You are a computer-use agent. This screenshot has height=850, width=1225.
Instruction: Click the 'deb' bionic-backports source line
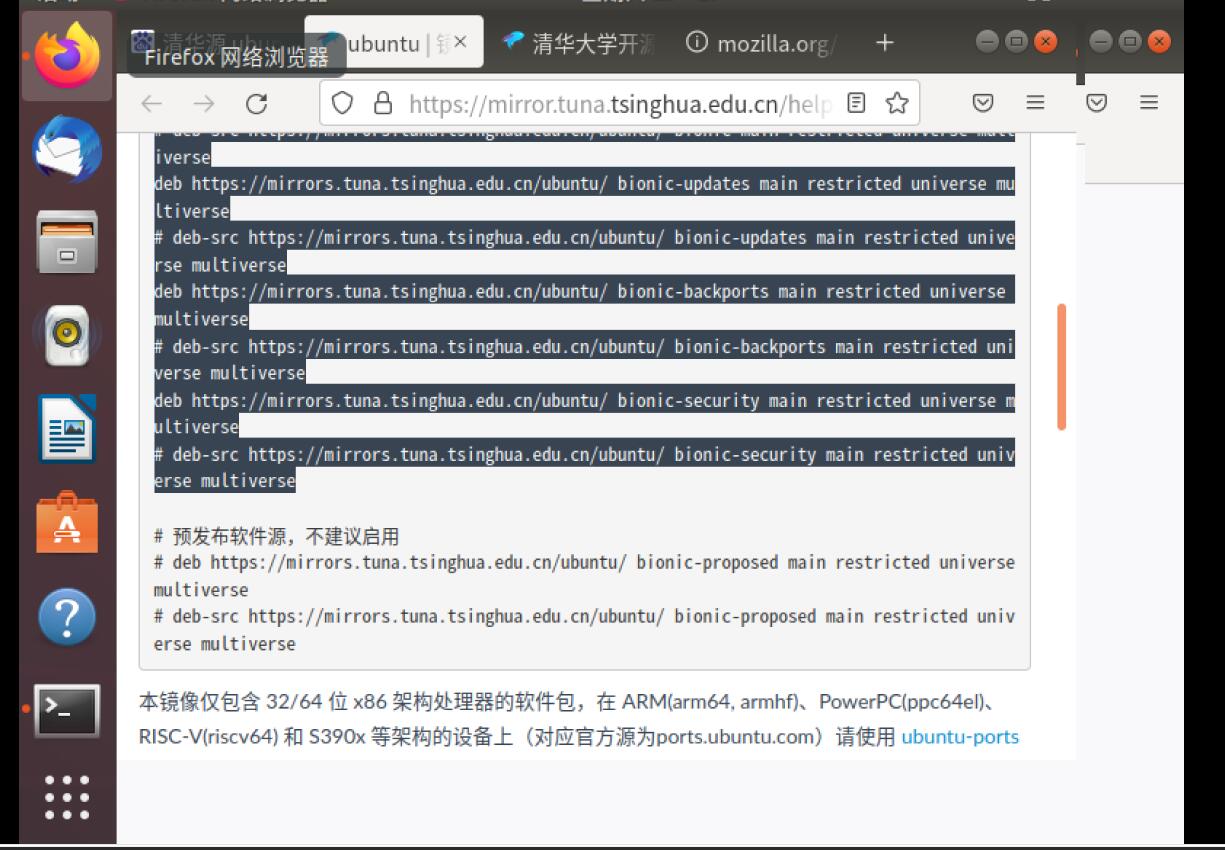pyautogui.click(x=584, y=305)
